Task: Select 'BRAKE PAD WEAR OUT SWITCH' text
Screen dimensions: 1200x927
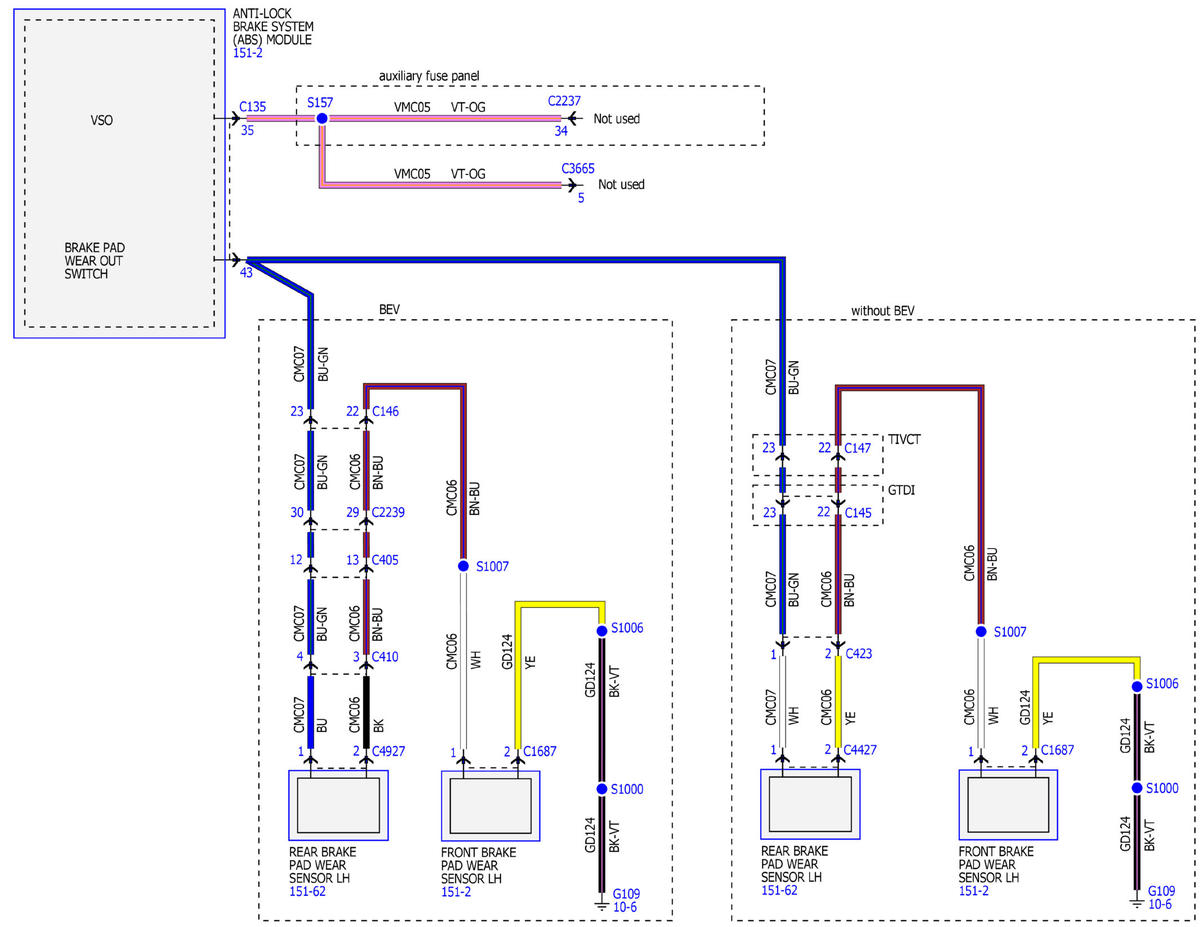Action: point(95,260)
